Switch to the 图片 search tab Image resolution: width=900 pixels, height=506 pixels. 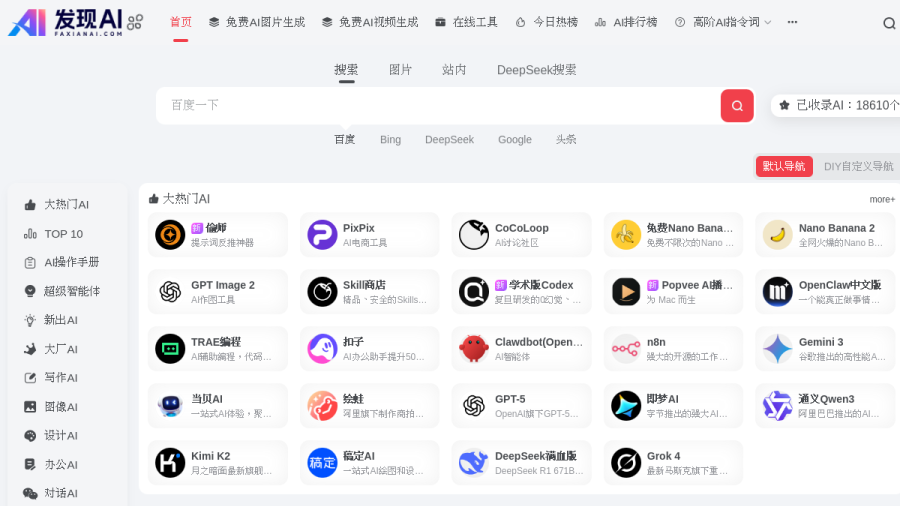pyautogui.click(x=400, y=70)
